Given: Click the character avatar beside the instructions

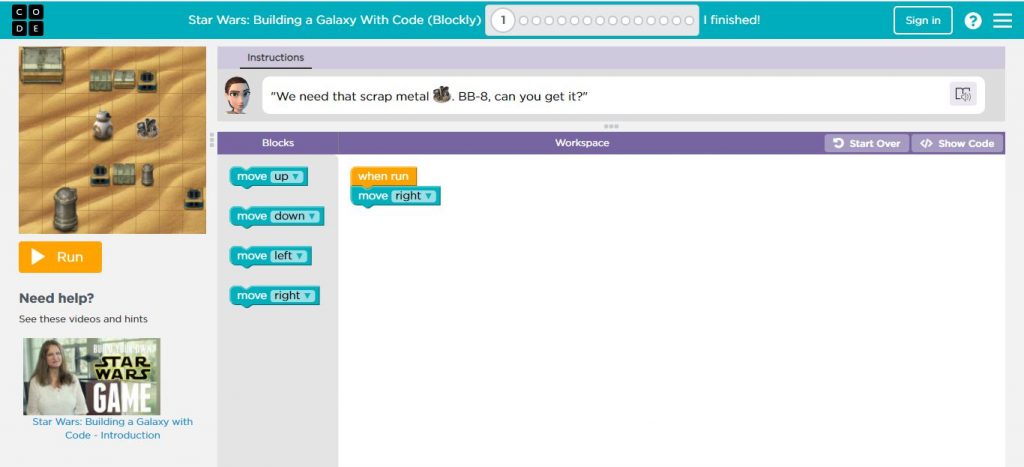Looking at the screenshot, I should pos(237,95).
